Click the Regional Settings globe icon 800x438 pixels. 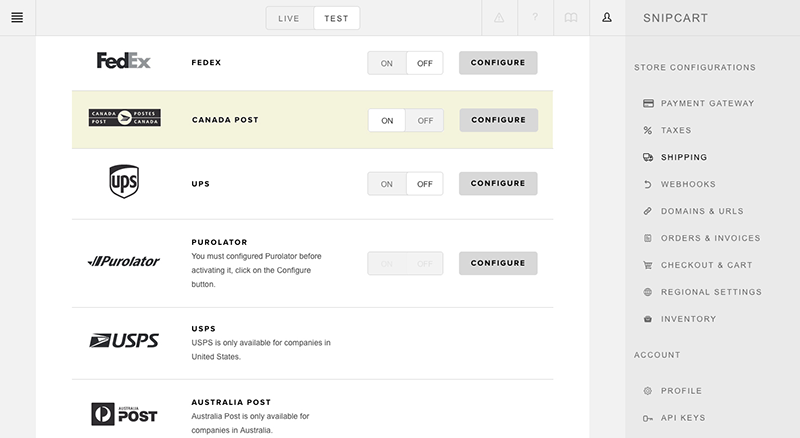[647, 292]
